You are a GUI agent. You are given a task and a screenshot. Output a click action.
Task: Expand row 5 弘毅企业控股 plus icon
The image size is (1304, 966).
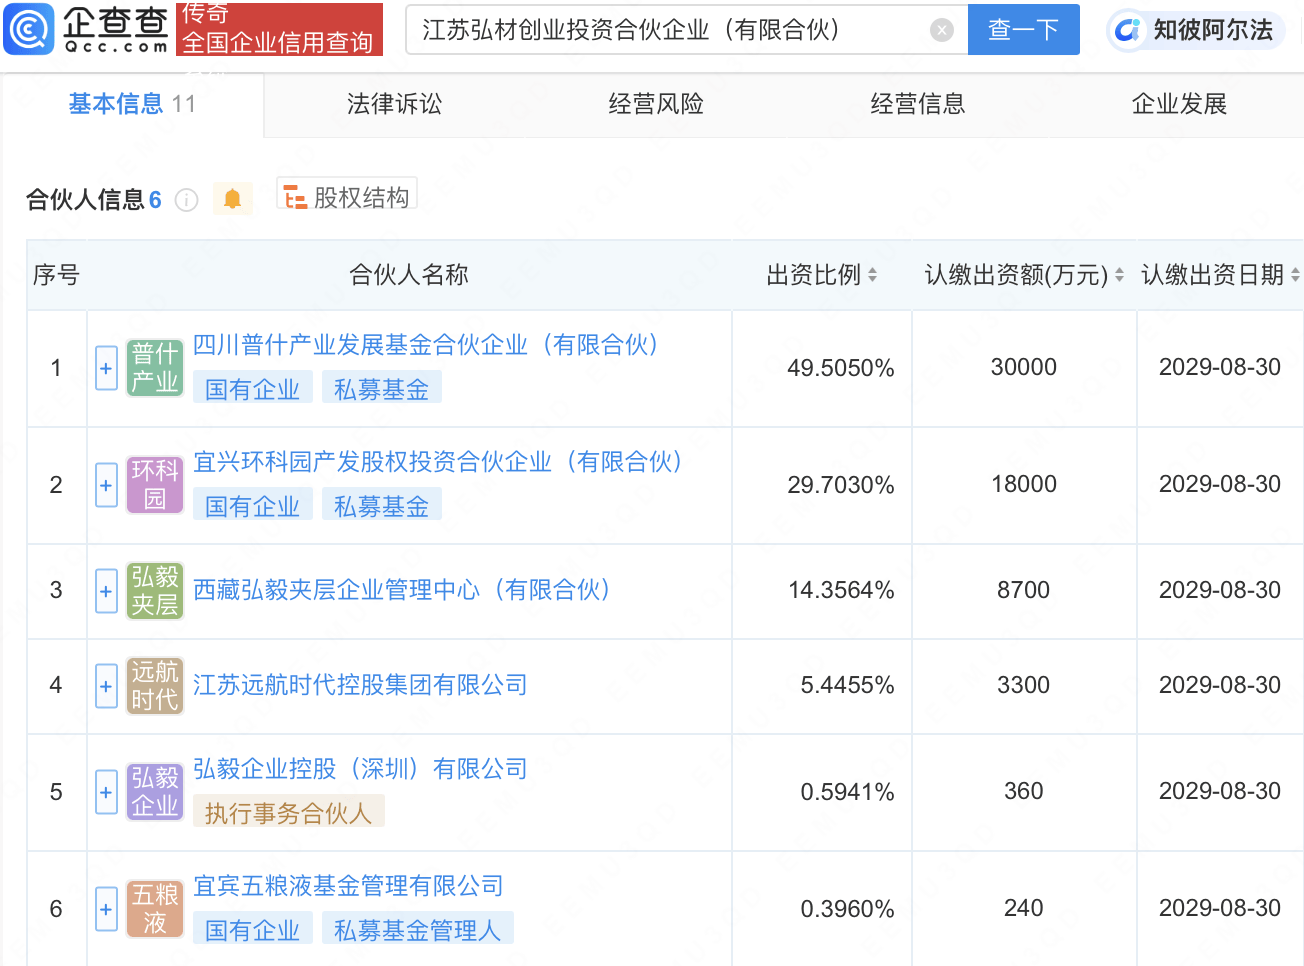106,792
